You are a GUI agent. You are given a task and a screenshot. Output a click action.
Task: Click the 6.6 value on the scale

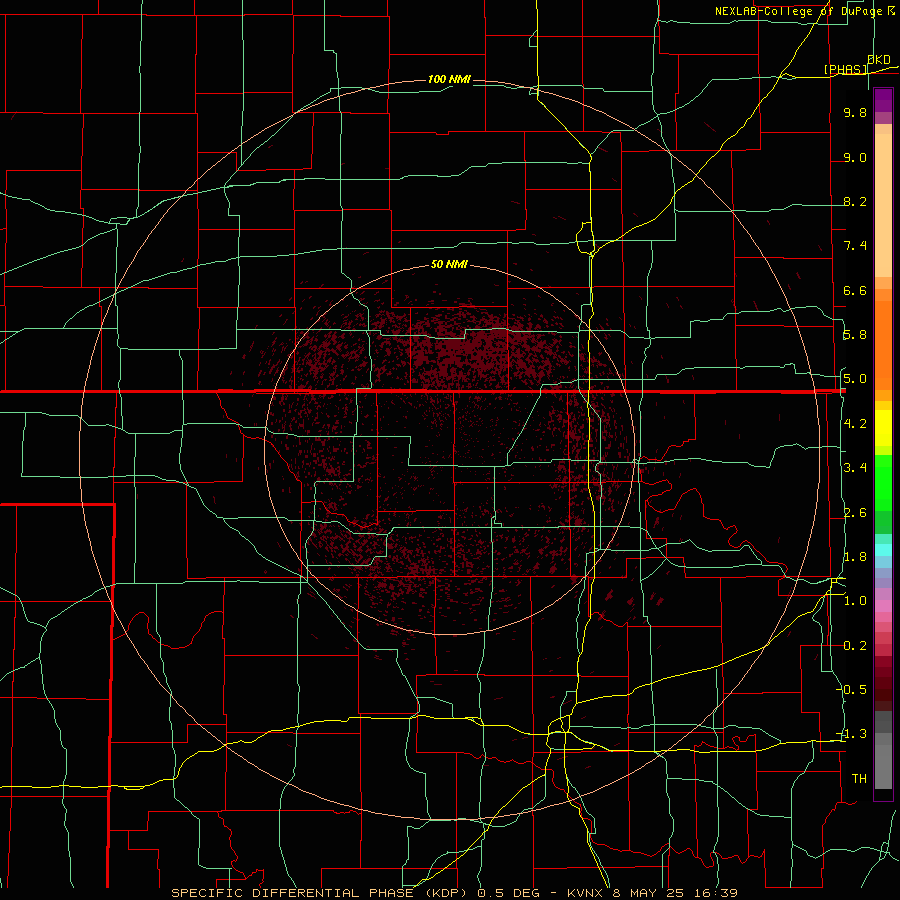click(x=855, y=290)
